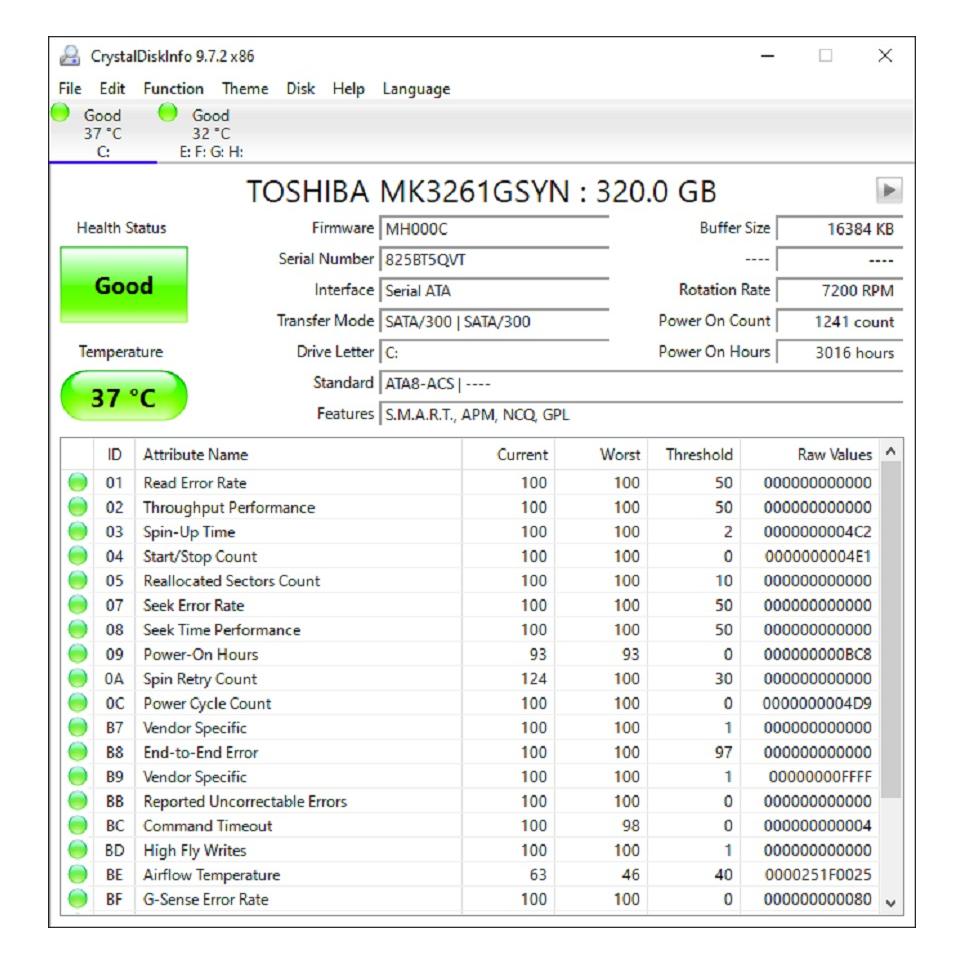Open the Disk menu

pyautogui.click(x=300, y=89)
